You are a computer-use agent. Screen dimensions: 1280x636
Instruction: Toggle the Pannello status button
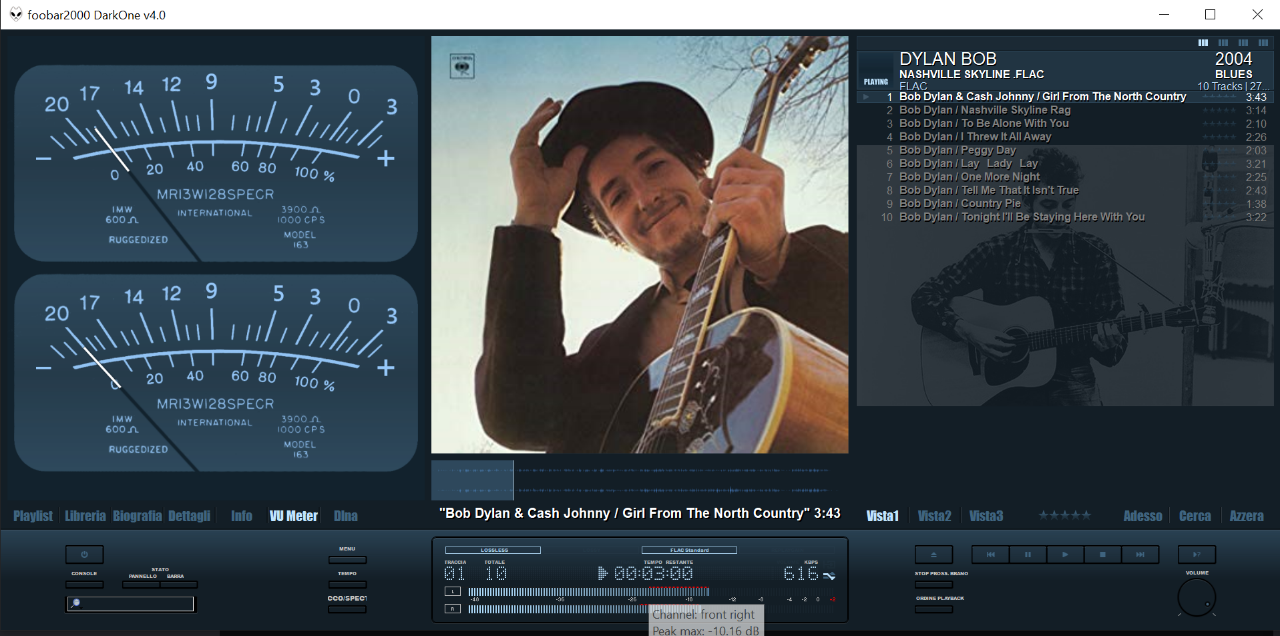click(x=142, y=584)
